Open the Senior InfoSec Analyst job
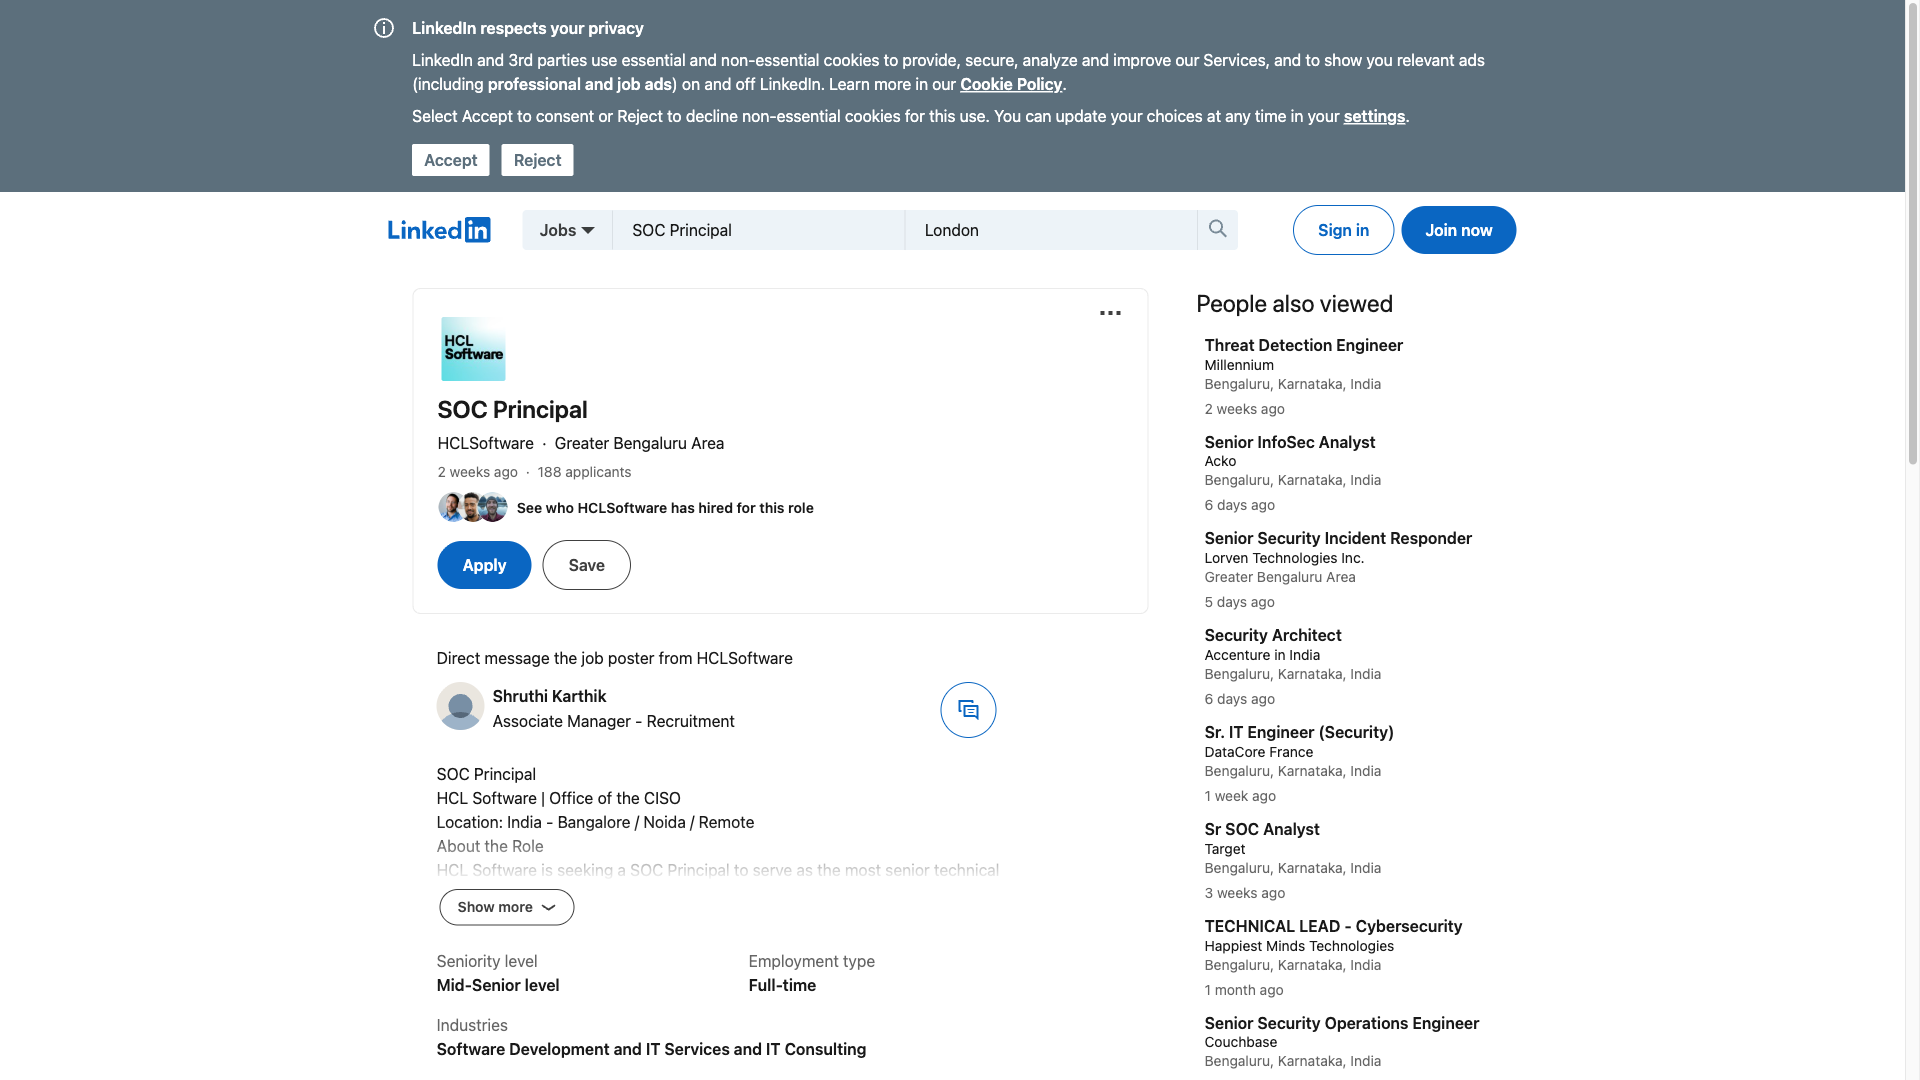The image size is (1920, 1080). [x=1289, y=442]
